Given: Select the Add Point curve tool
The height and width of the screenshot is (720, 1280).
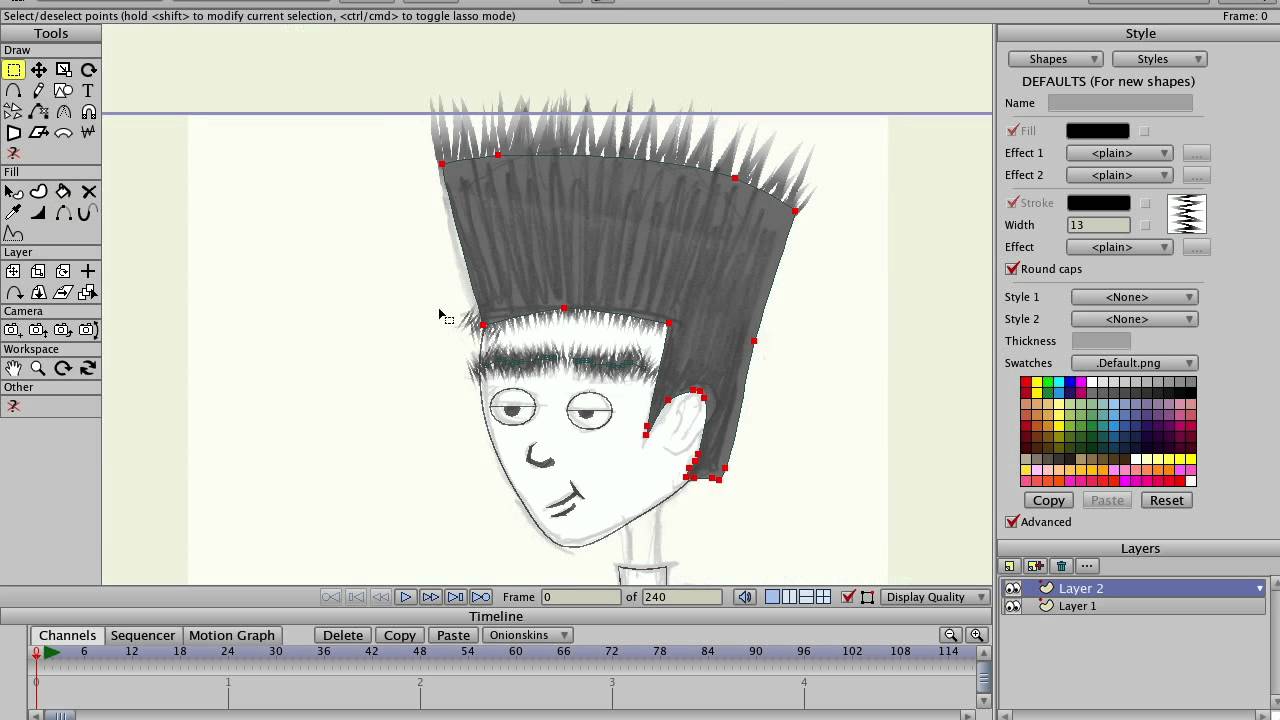Looking at the screenshot, I should [x=13, y=91].
